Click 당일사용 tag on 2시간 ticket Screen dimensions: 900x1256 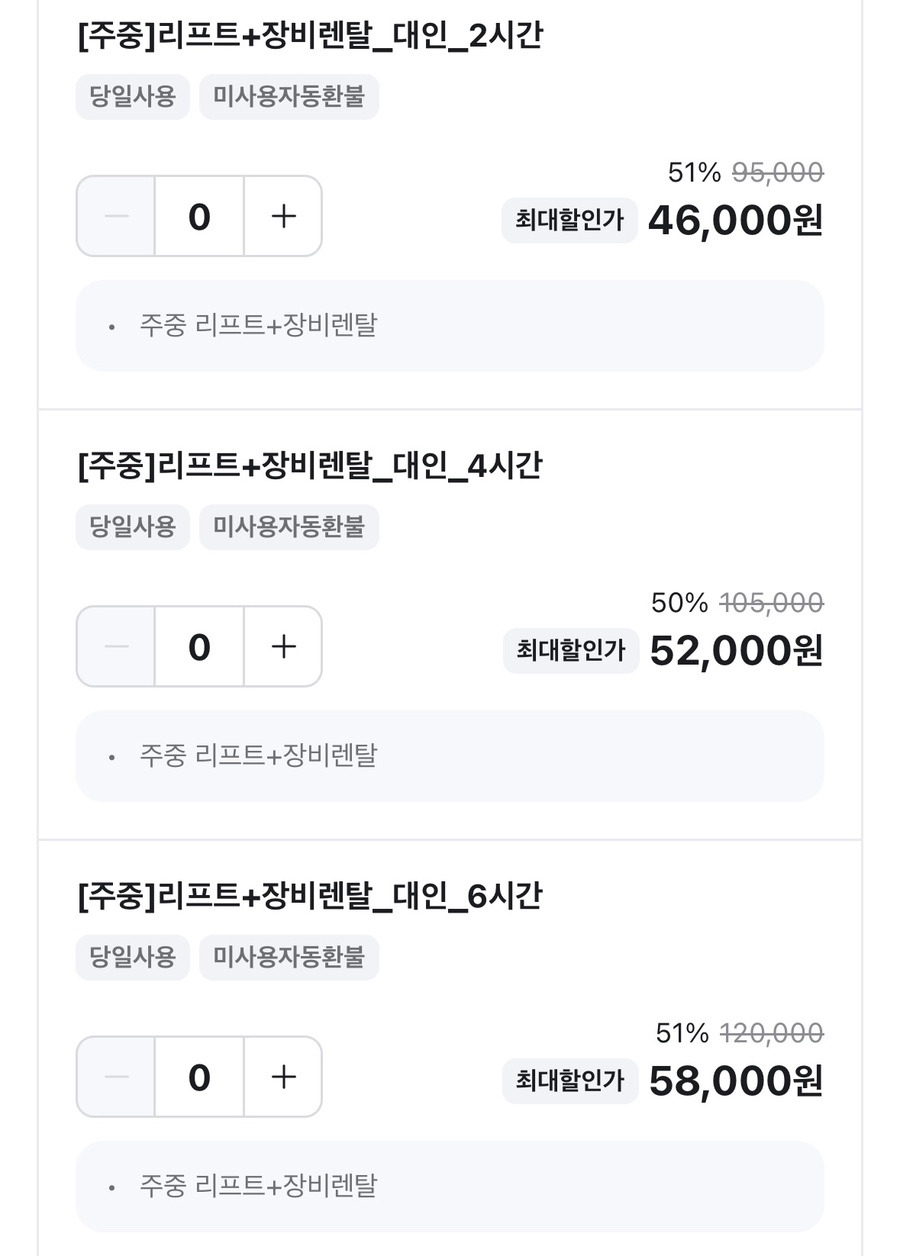(132, 97)
